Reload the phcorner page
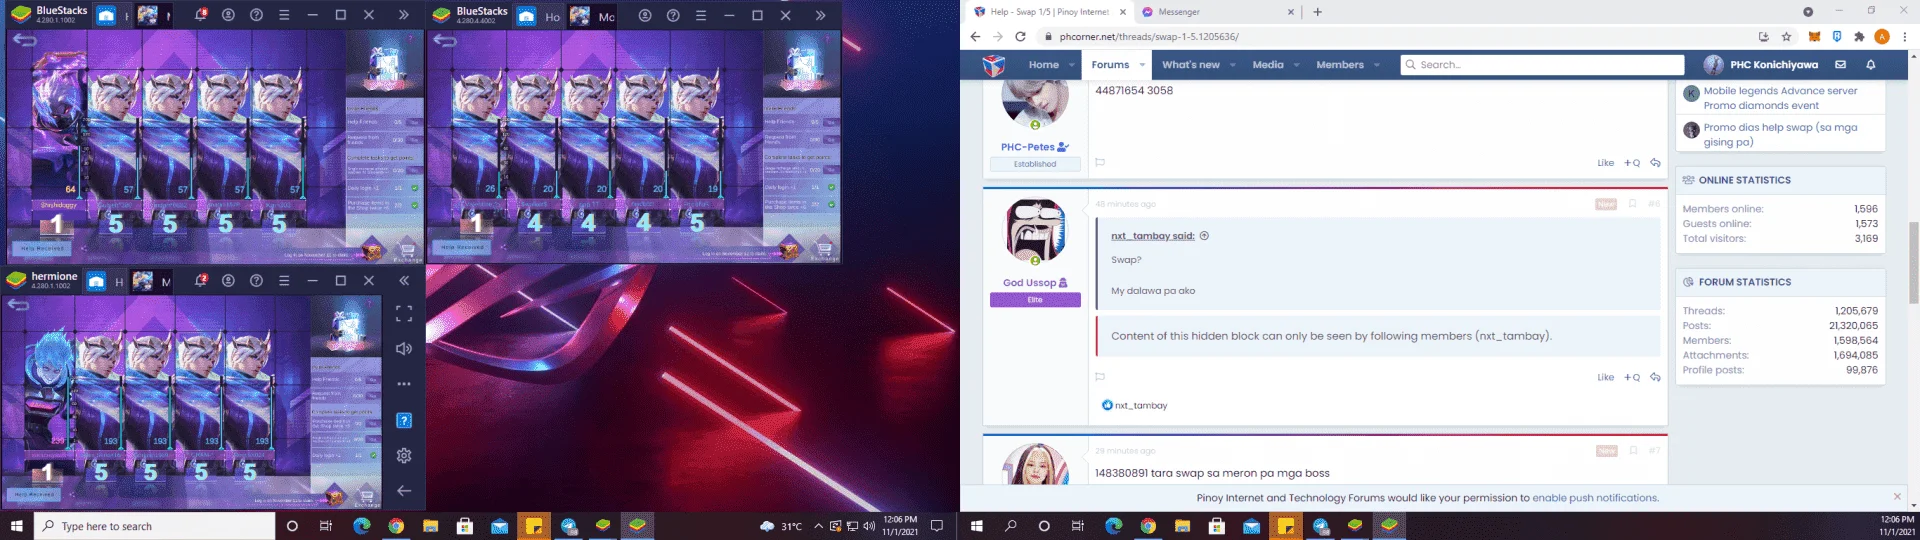The image size is (1920, 540). pyautogui.click(x=1020, y=36)
